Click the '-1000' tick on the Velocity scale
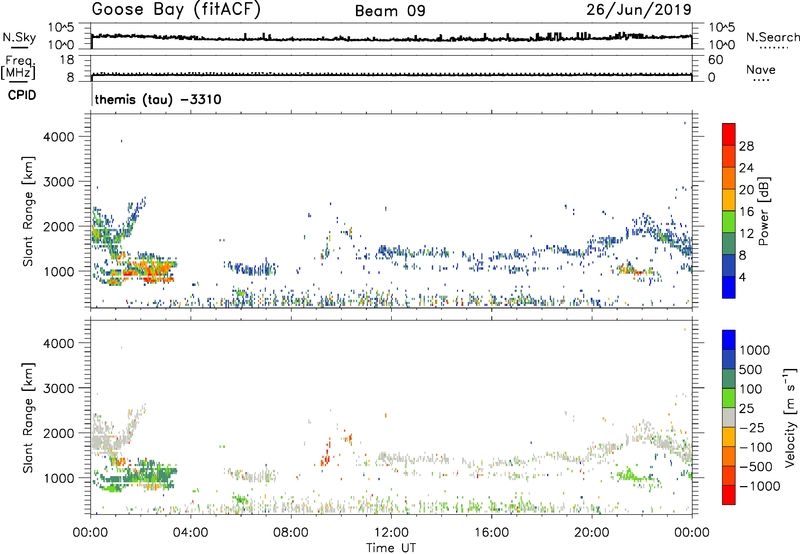 pyautogui.click(x=760, y=486)
